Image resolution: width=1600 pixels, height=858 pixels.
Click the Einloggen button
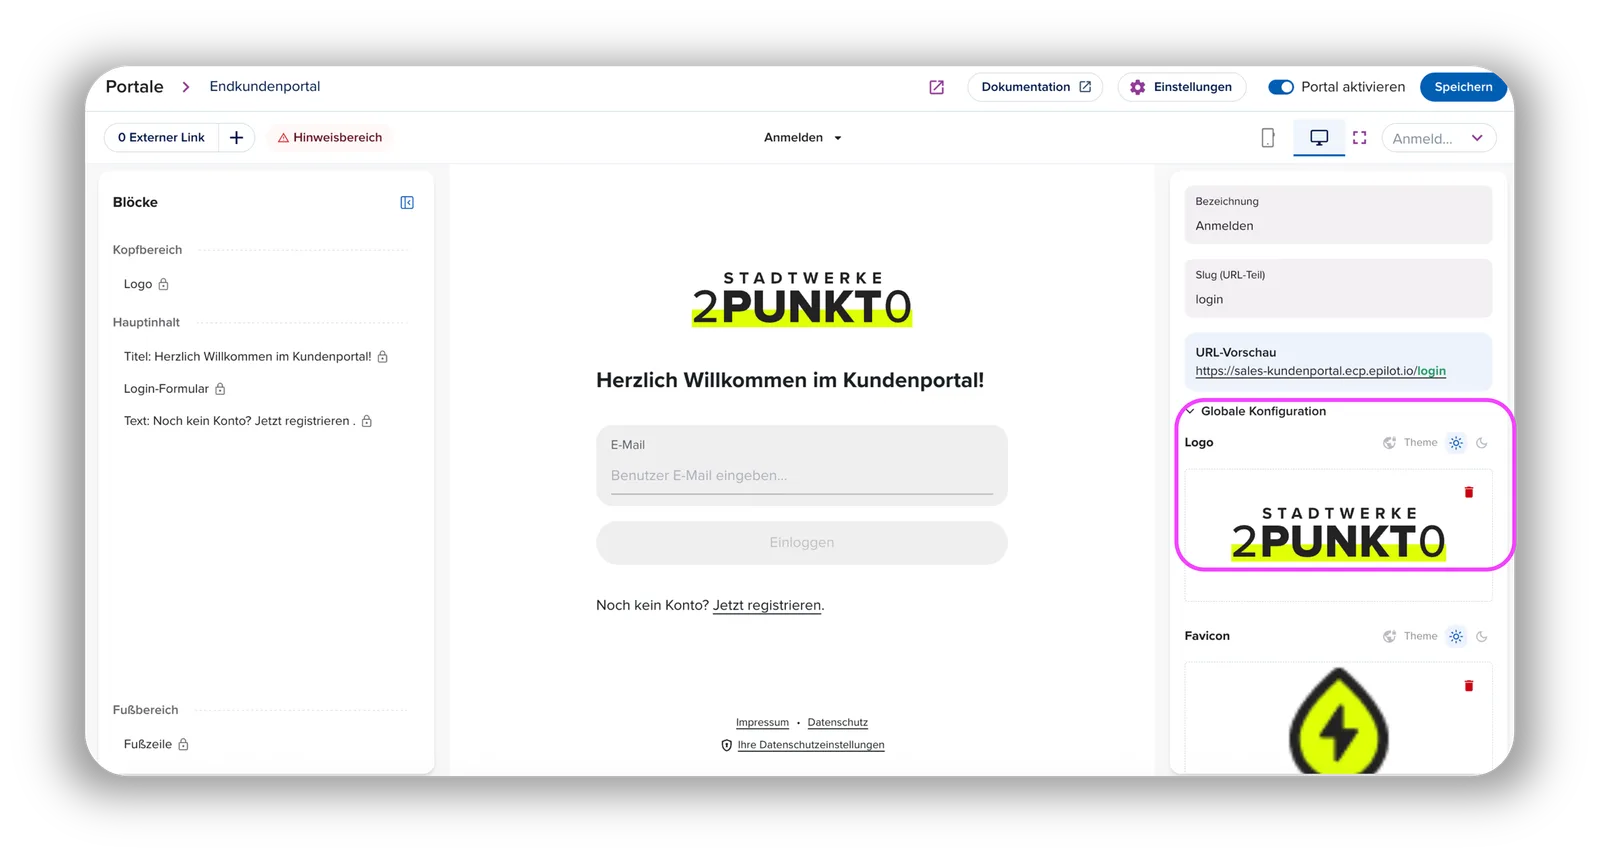pos(802,543)
